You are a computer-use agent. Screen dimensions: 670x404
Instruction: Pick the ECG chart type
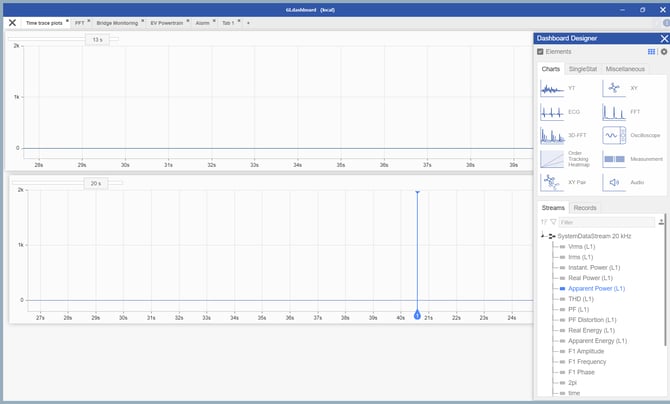(552, 112)
